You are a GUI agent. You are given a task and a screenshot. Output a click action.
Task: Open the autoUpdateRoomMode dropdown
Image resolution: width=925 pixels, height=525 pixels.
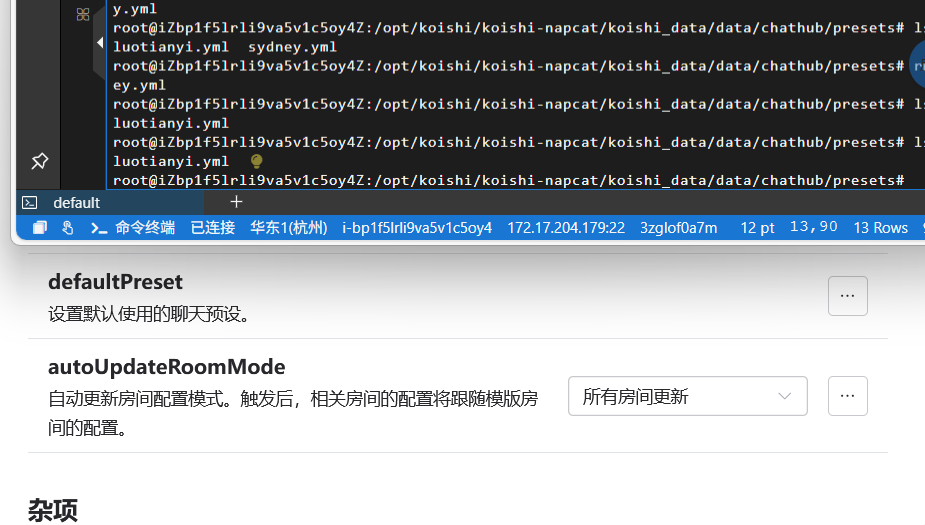[x=687, y=396]
